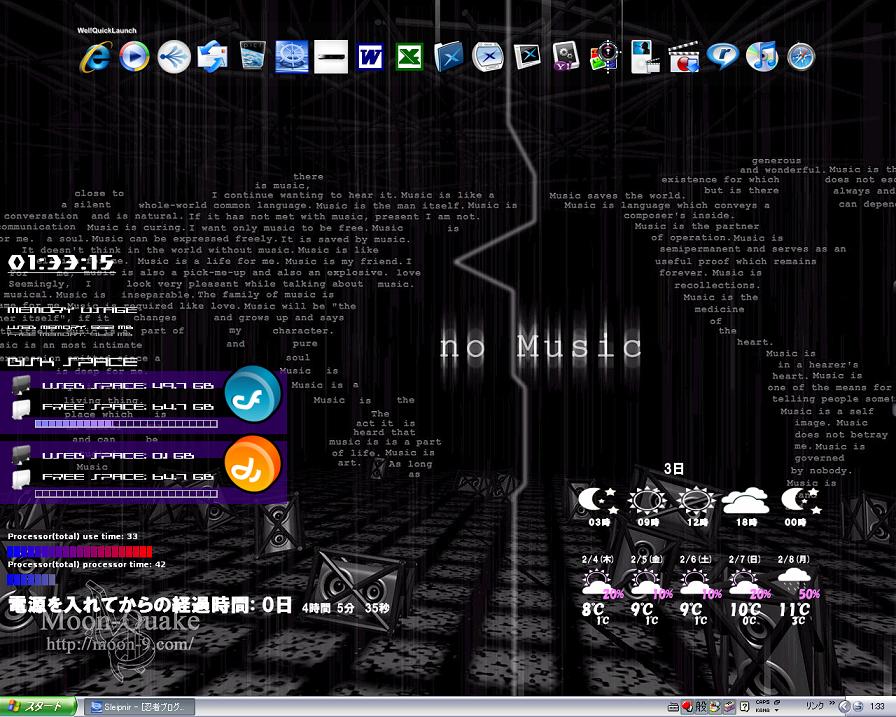Click the white tile with black bar device
Image resolution: width=896 pixels, height=717 pixels.
pos(331,57)
